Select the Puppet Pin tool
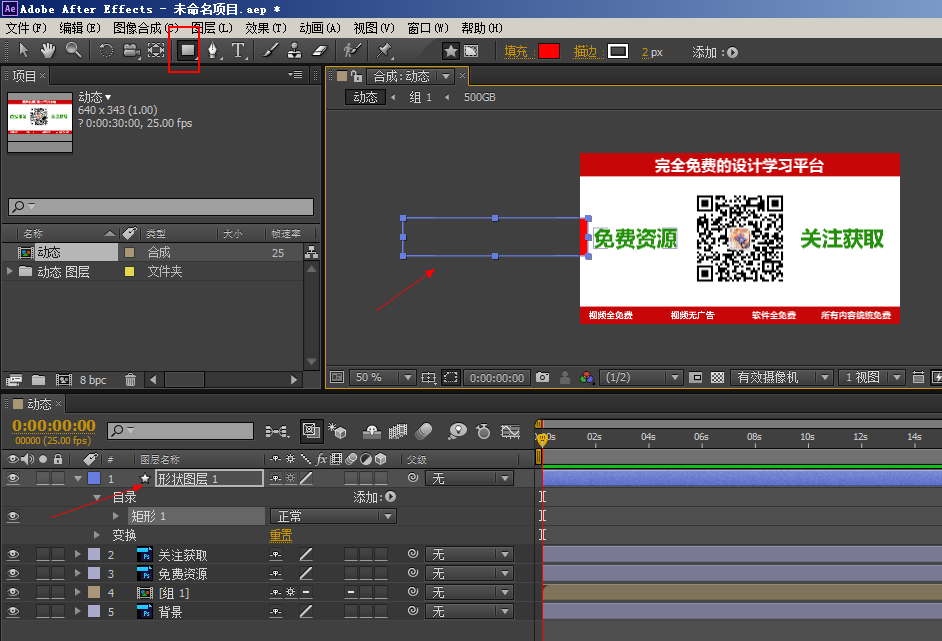Screen dimensions: 942x641 click(x=384, y=50)
